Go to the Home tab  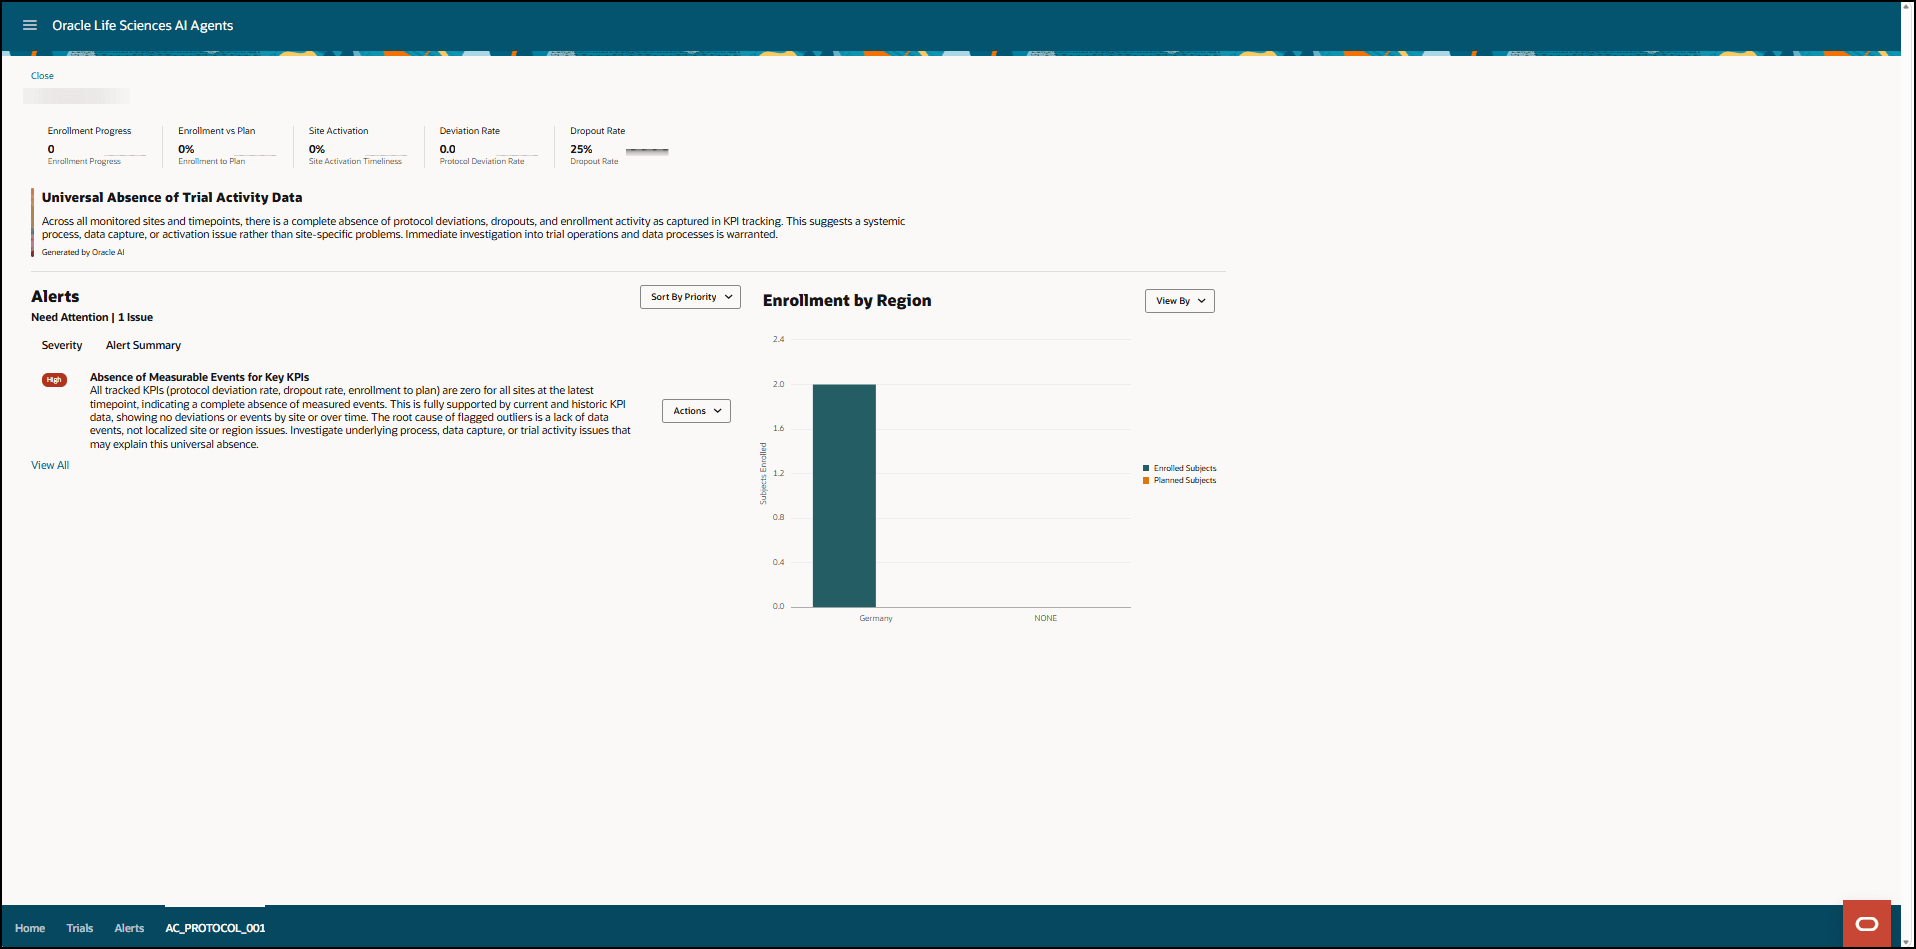tap(30, 928)
